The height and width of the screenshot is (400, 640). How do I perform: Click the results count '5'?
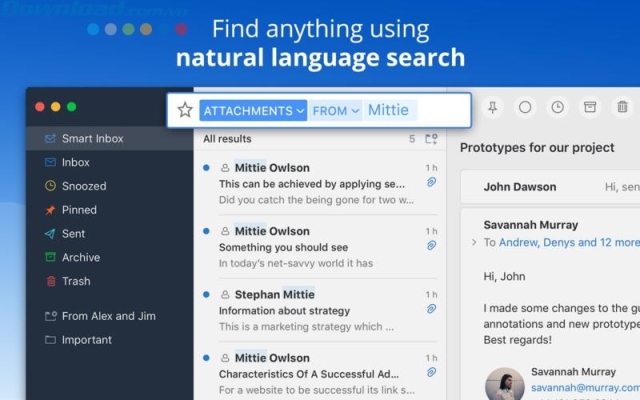coord(412,139)
